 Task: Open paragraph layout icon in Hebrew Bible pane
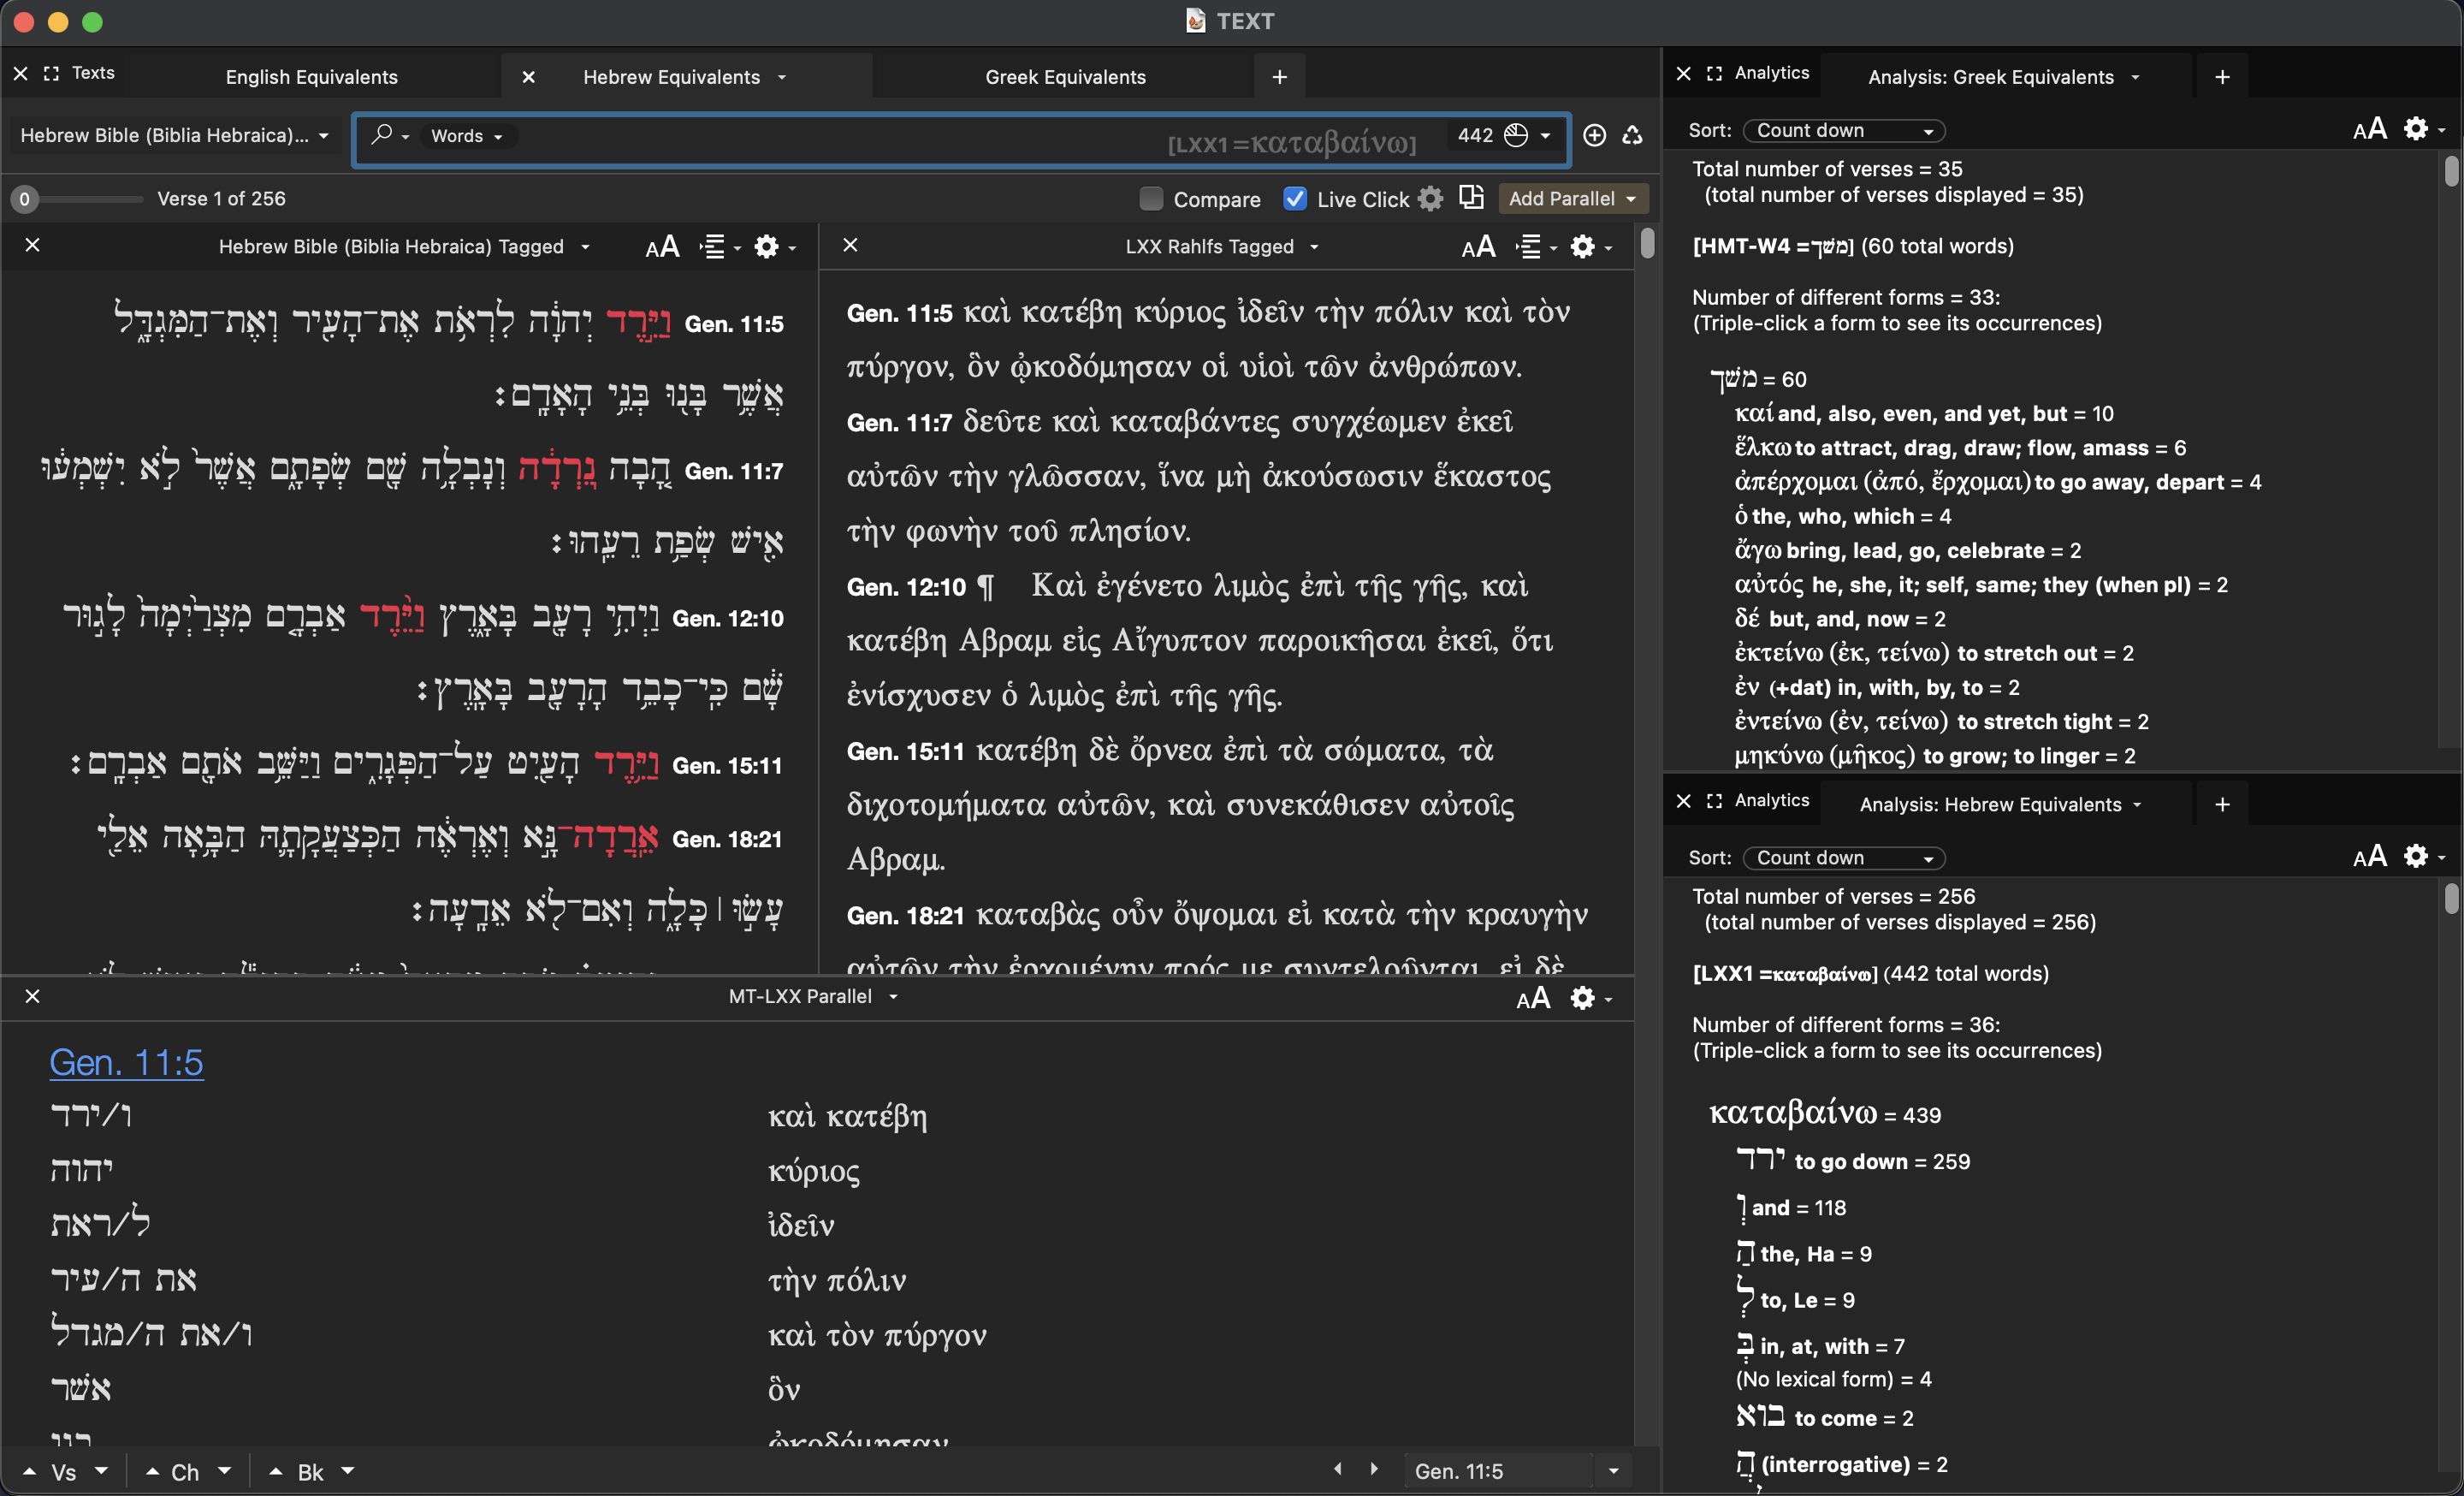click(712, 247)
